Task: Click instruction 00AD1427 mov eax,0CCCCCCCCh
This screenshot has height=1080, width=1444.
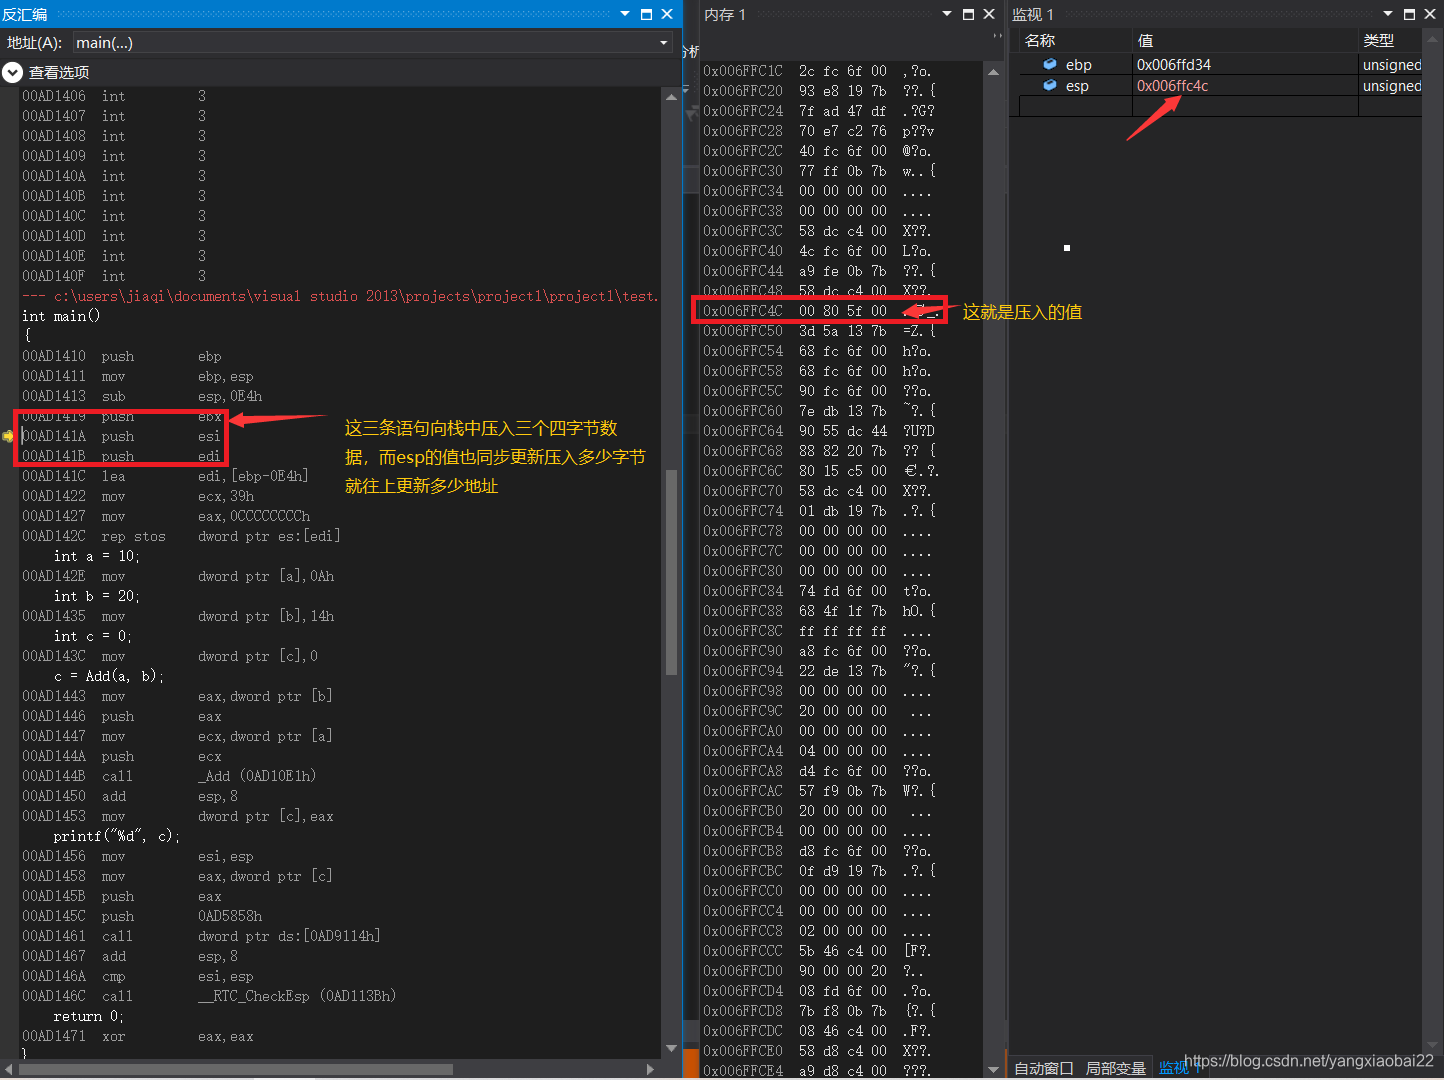Action: [166, 516]
